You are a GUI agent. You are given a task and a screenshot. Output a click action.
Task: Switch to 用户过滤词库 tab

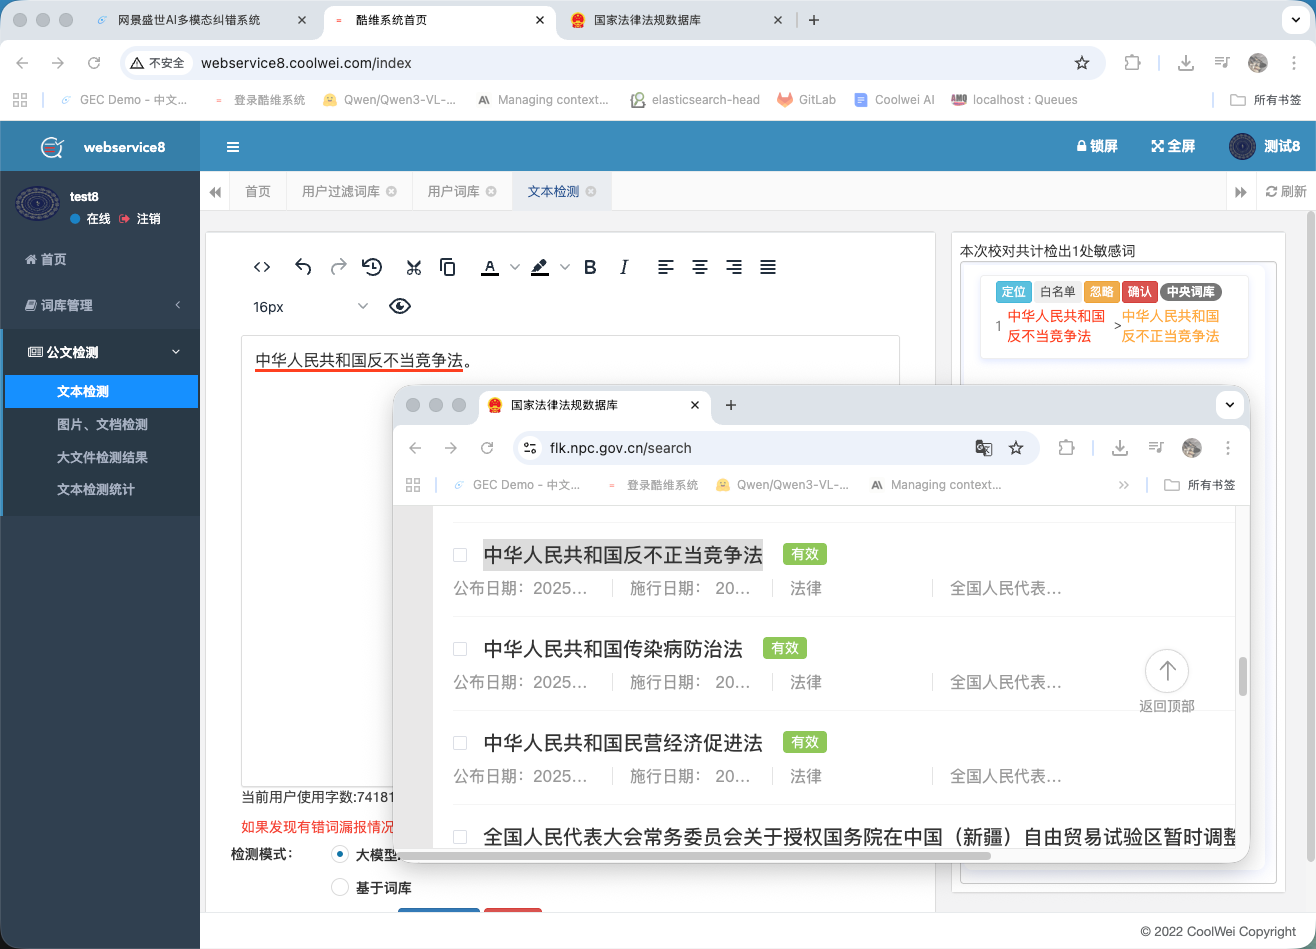click(x=341, y=191)
